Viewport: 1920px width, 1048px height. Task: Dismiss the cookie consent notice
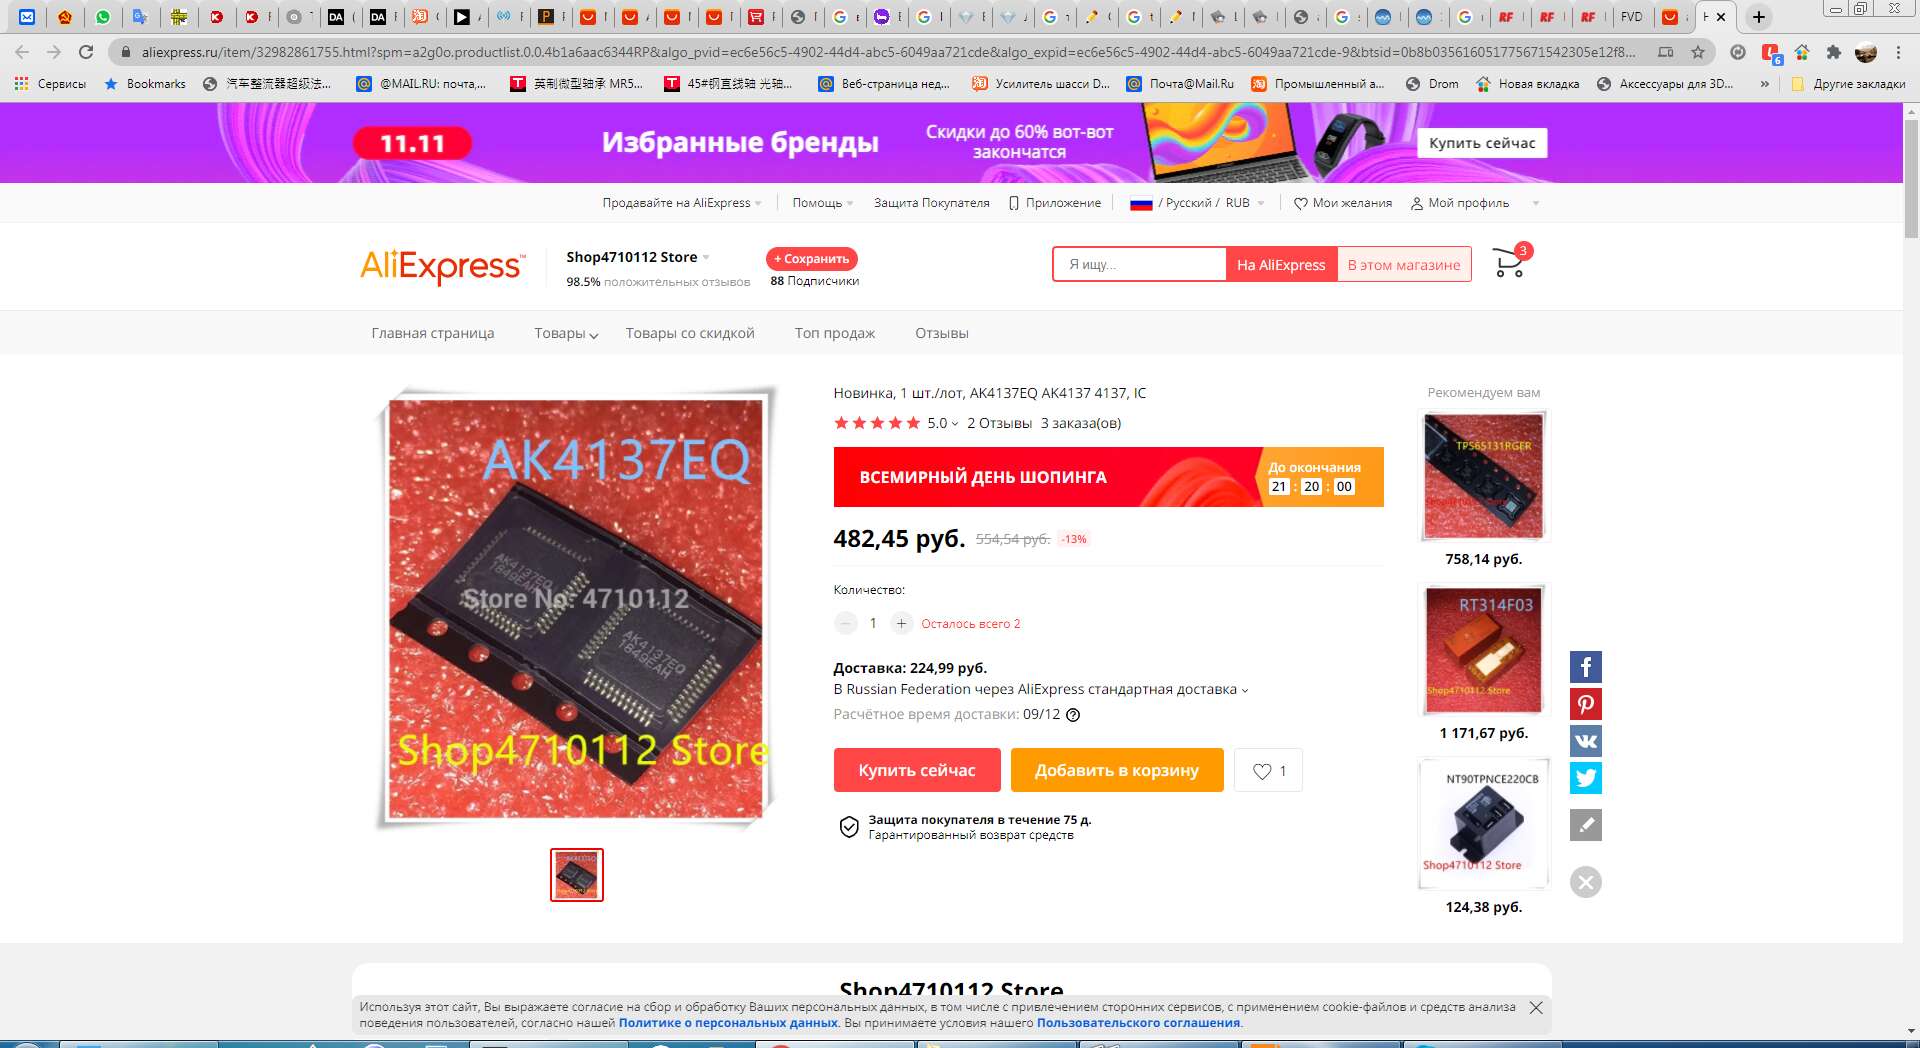[x=1536, y=1008]
